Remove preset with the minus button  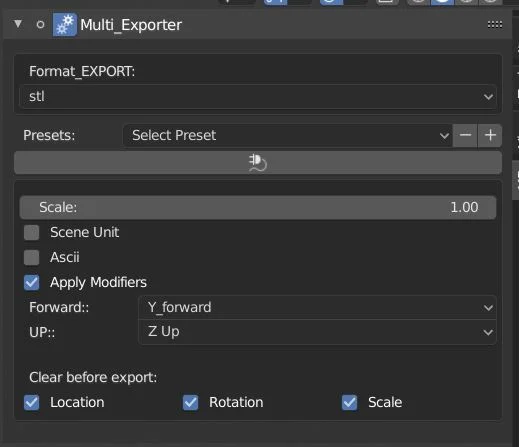pyautogui.click(x=465, y=135)
